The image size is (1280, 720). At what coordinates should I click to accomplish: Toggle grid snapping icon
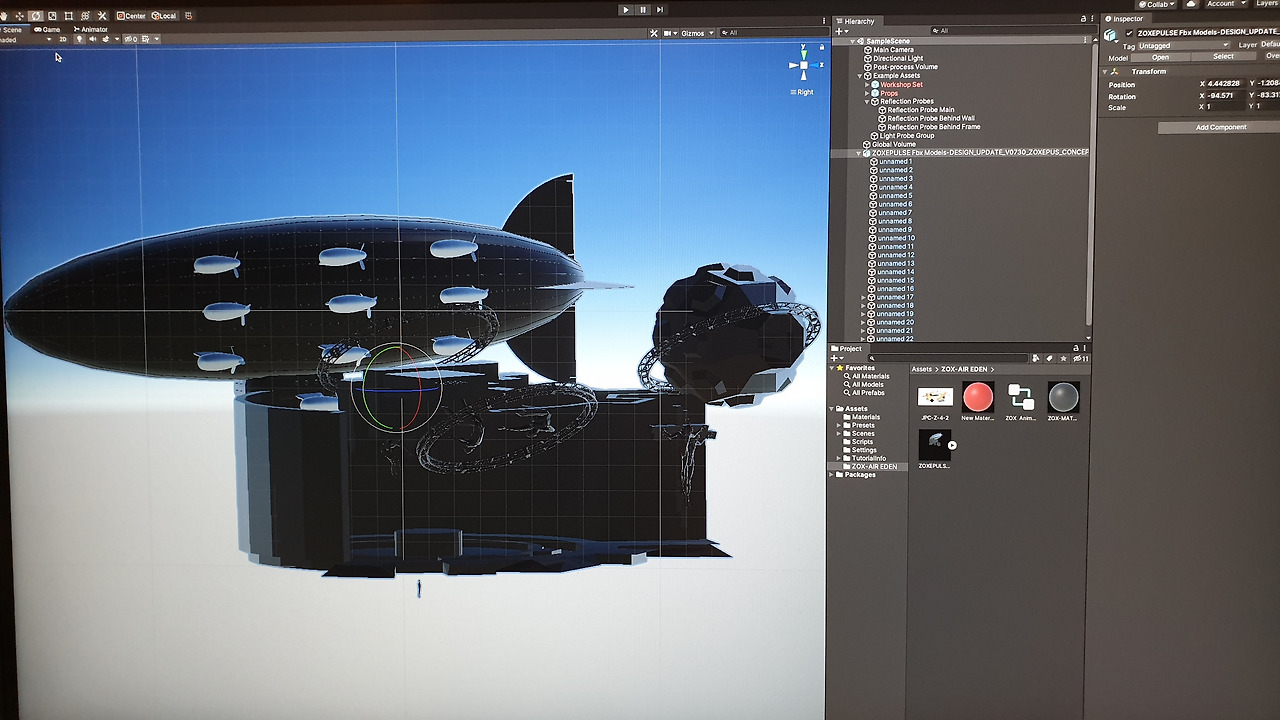pyautogui.click(x=189, y=16)
